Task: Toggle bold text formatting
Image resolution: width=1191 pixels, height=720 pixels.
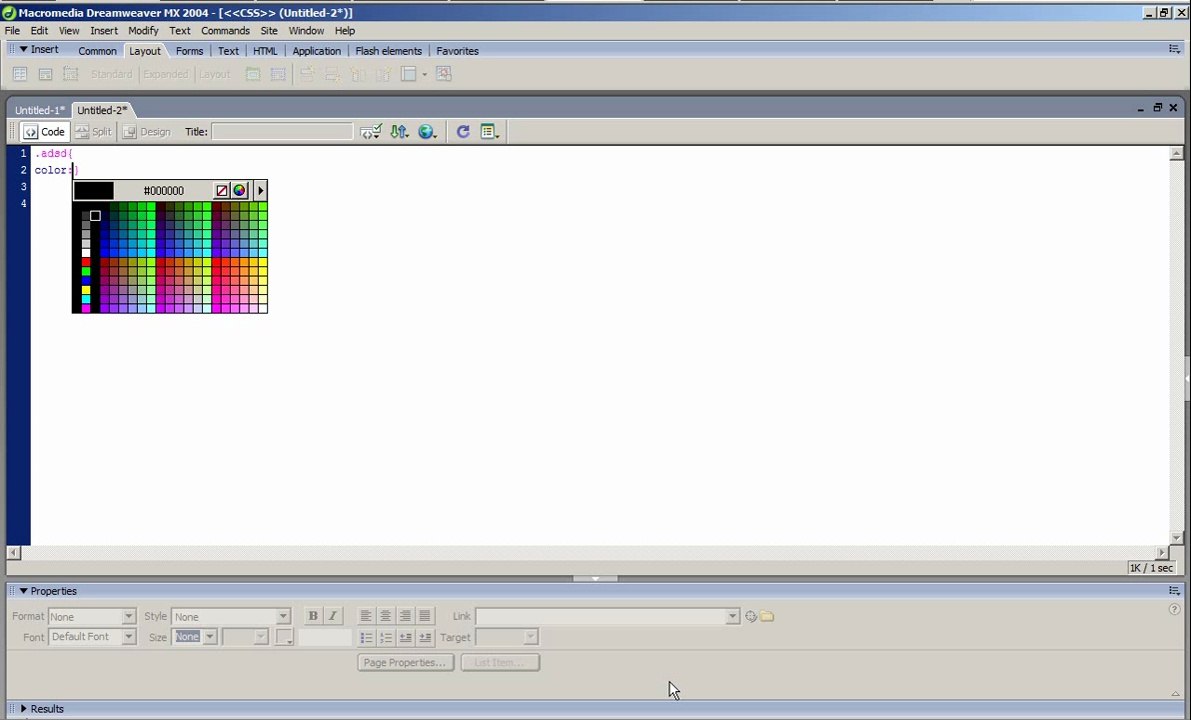Action: tap(312, 616)
